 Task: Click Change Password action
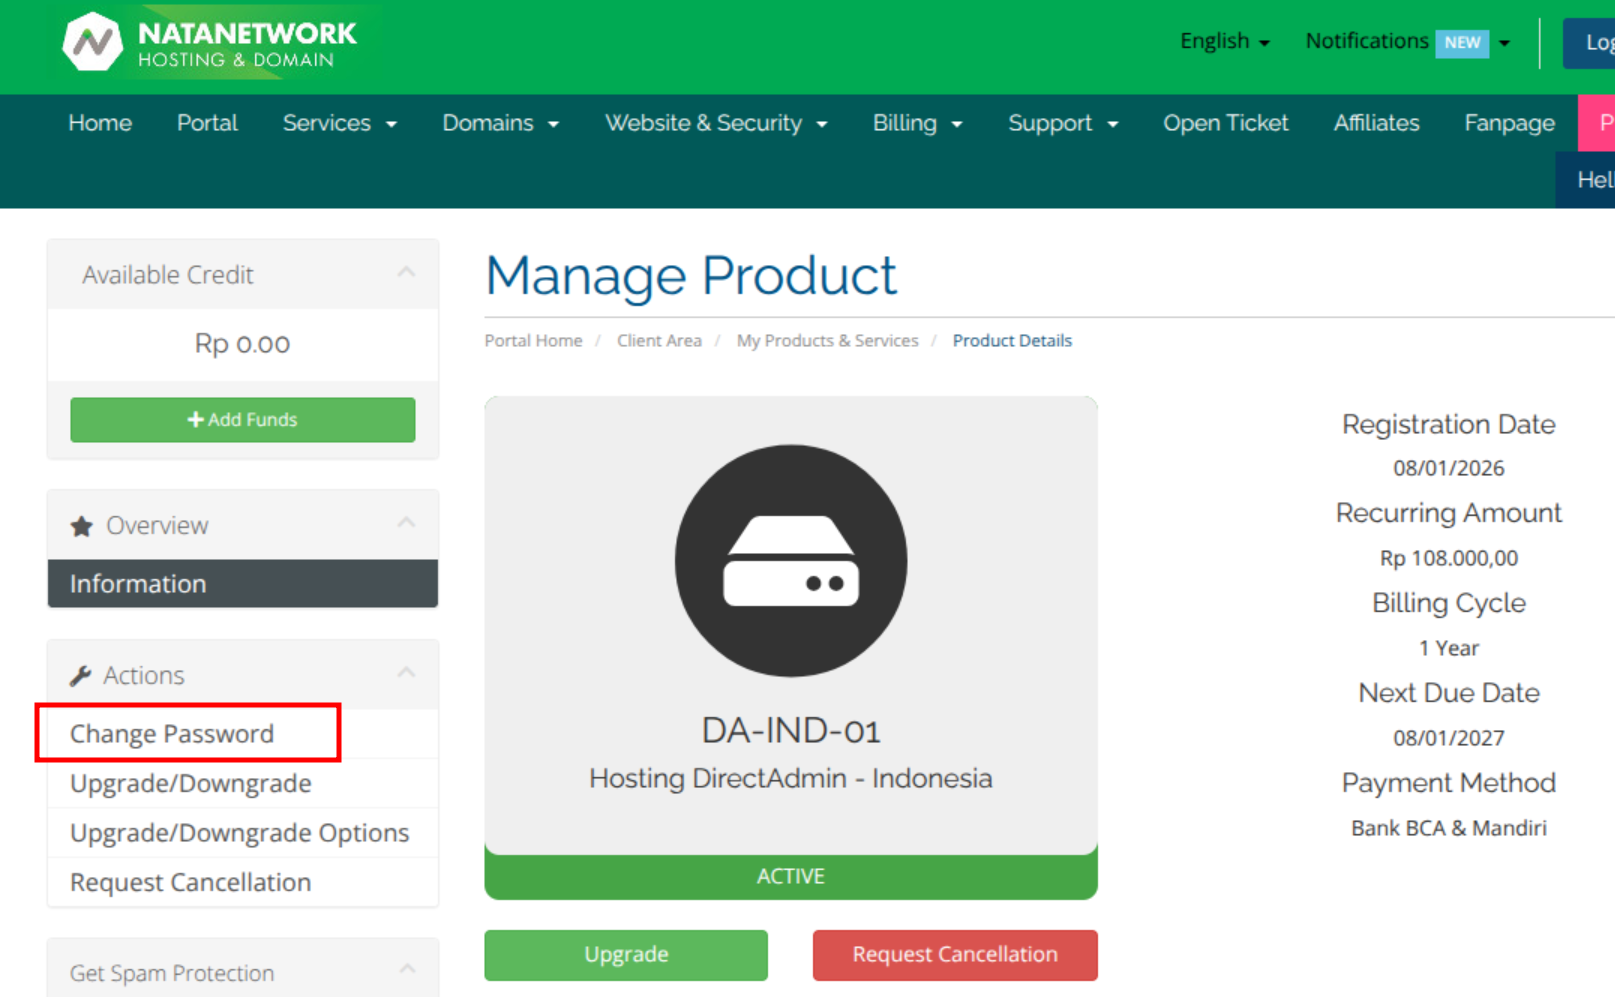click(x=243, y=734)
